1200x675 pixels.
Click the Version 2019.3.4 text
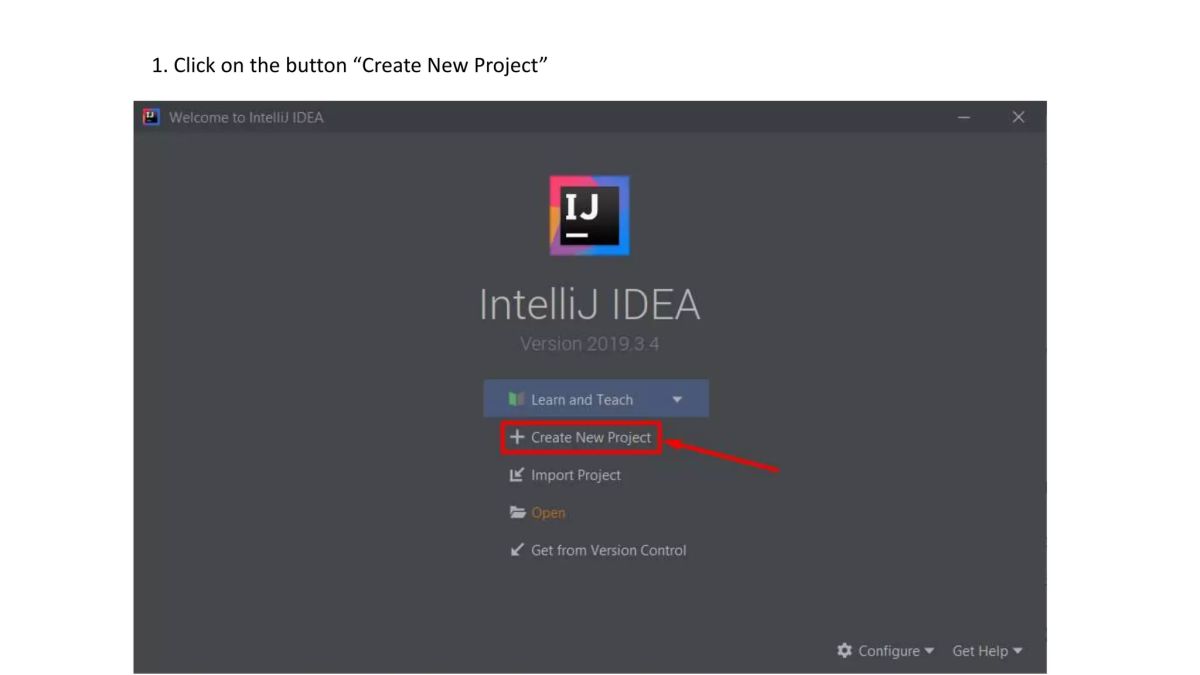pos(589,343)
